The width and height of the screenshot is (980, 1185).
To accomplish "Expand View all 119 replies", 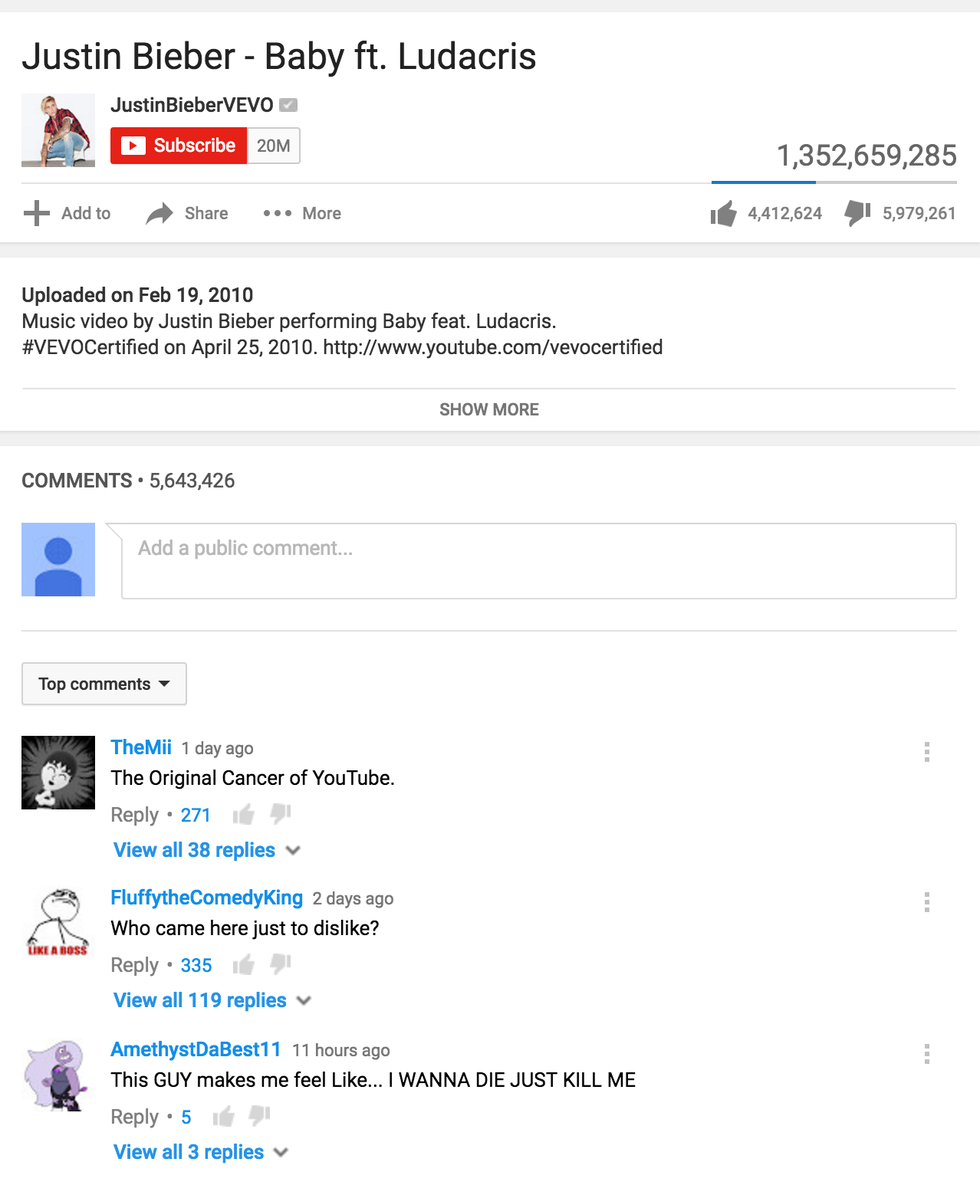I will 212,1001.
